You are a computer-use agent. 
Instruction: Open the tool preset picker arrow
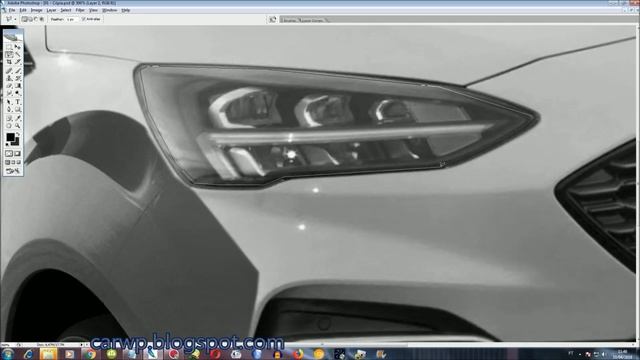coord(16,19)
